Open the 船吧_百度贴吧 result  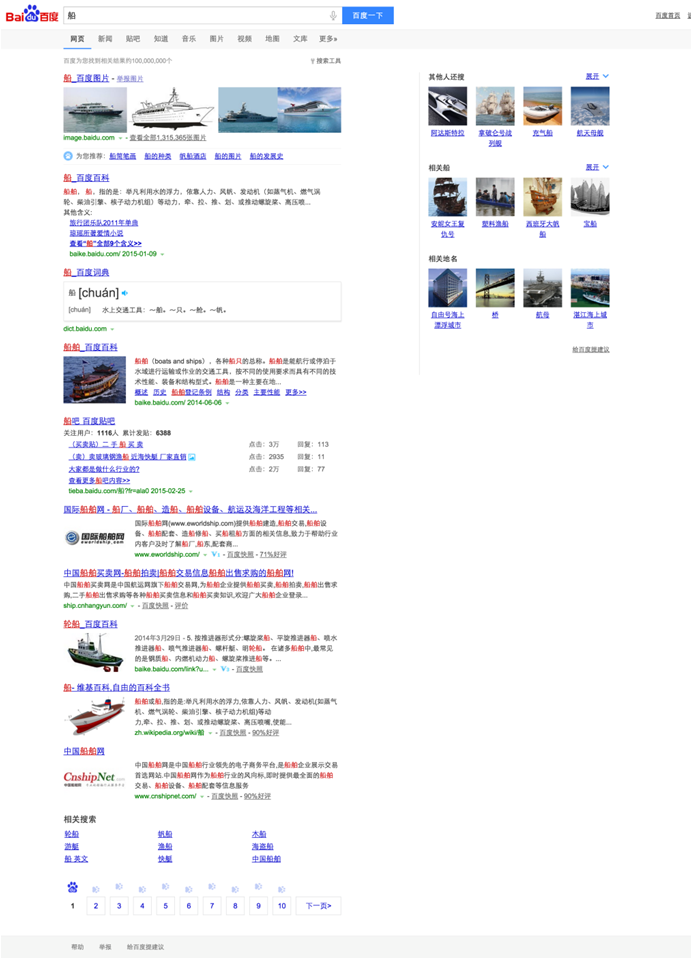[x=89, y=421]
